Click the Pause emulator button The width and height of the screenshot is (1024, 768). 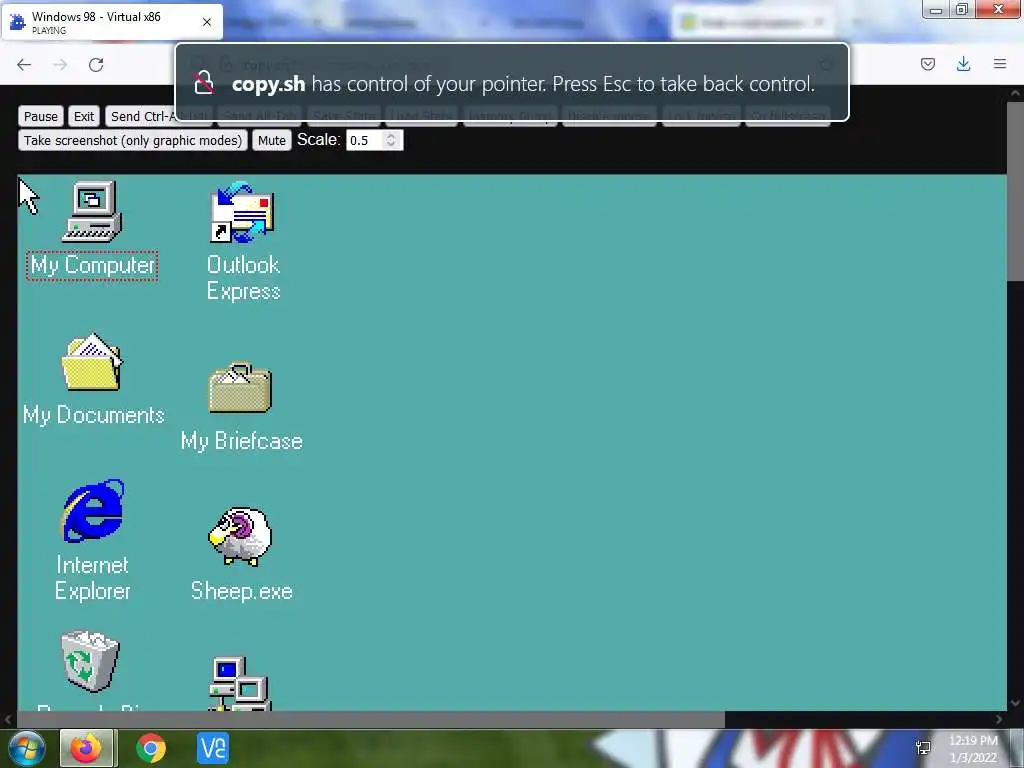coord(40,116)
